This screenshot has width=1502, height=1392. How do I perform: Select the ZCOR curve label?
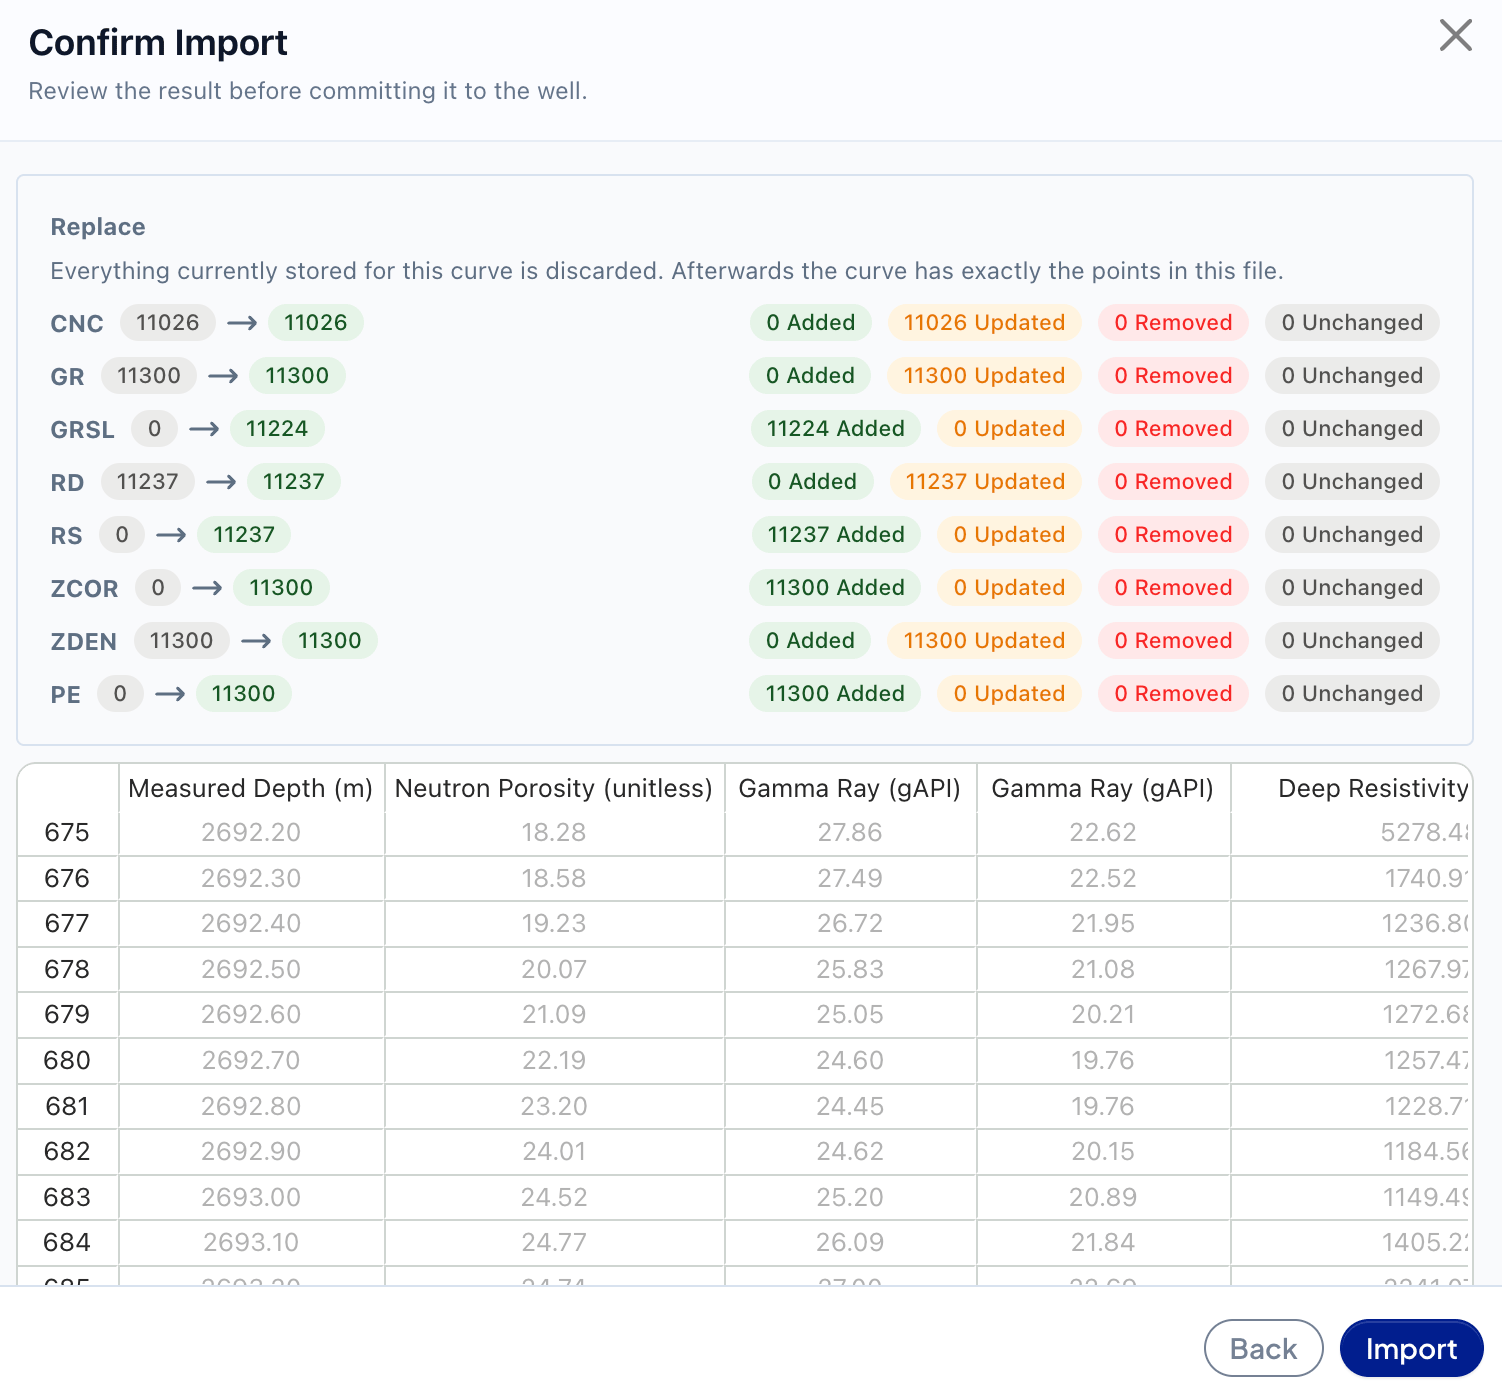84,588
